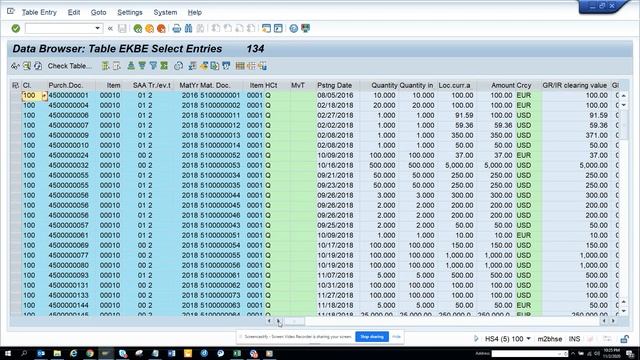Click the vertical scrollbar down arrow at bottom
The width and height of the screenshot is (640, 360).
pos(624,311)
